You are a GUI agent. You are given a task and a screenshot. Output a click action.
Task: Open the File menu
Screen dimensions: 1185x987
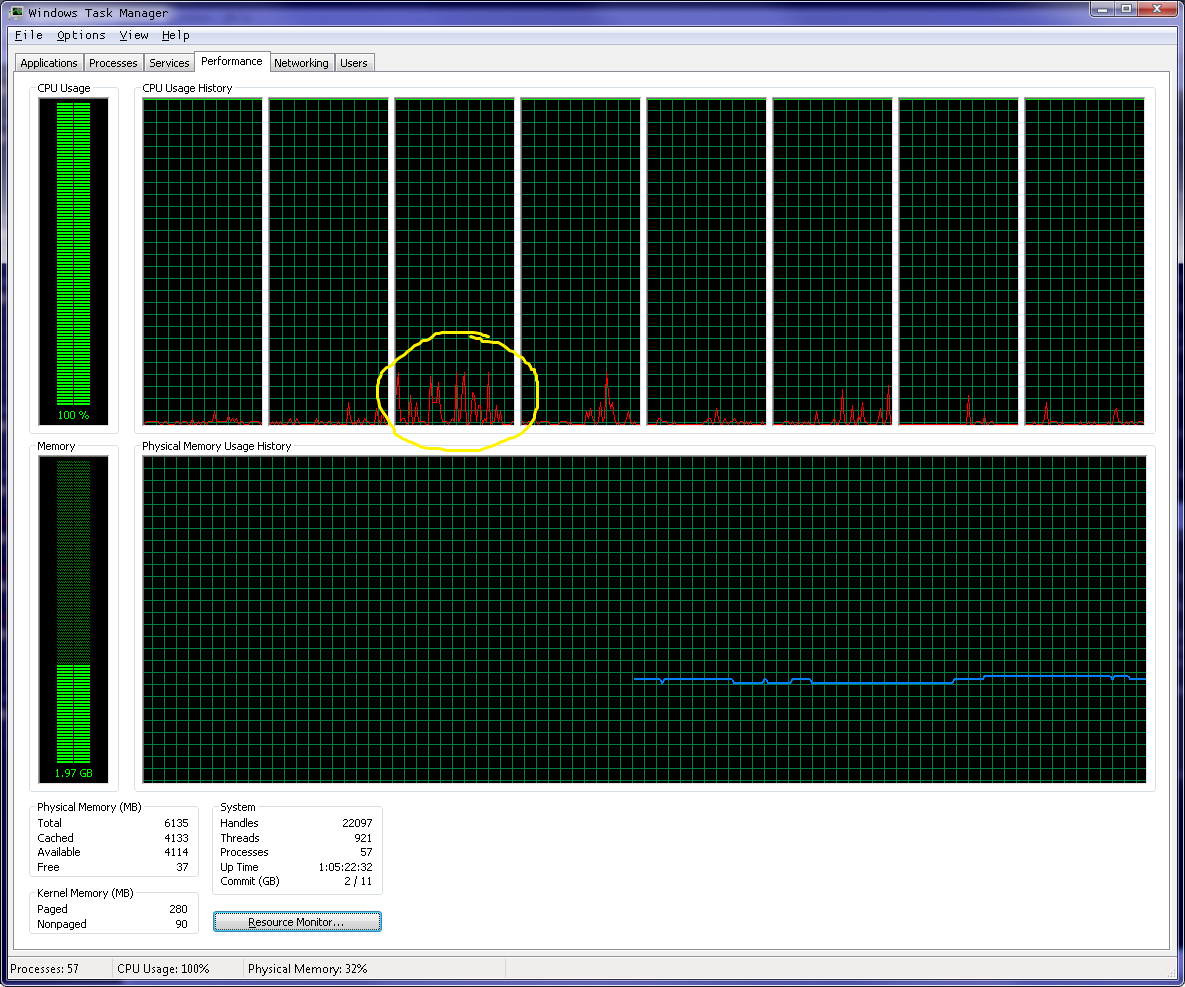[x=29, y=35]
